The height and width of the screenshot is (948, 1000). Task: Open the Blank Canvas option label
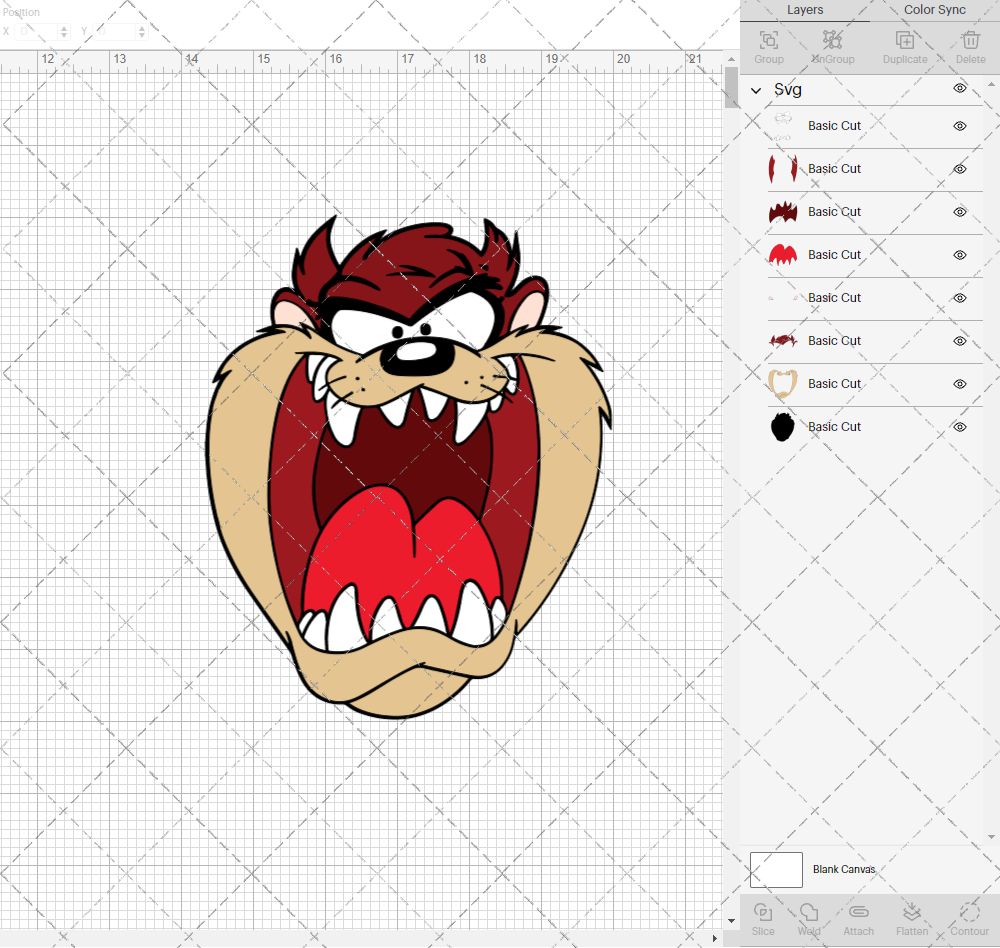click(x=844, y=869)
